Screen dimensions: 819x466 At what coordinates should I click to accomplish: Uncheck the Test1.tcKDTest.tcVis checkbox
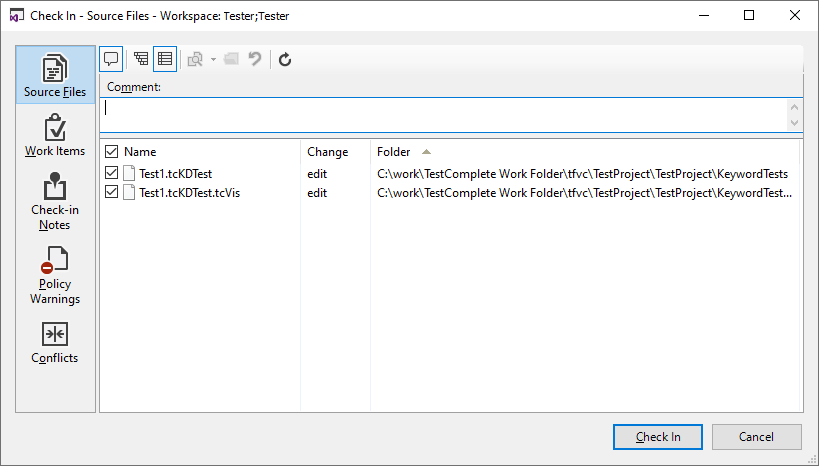click(111, 192)
